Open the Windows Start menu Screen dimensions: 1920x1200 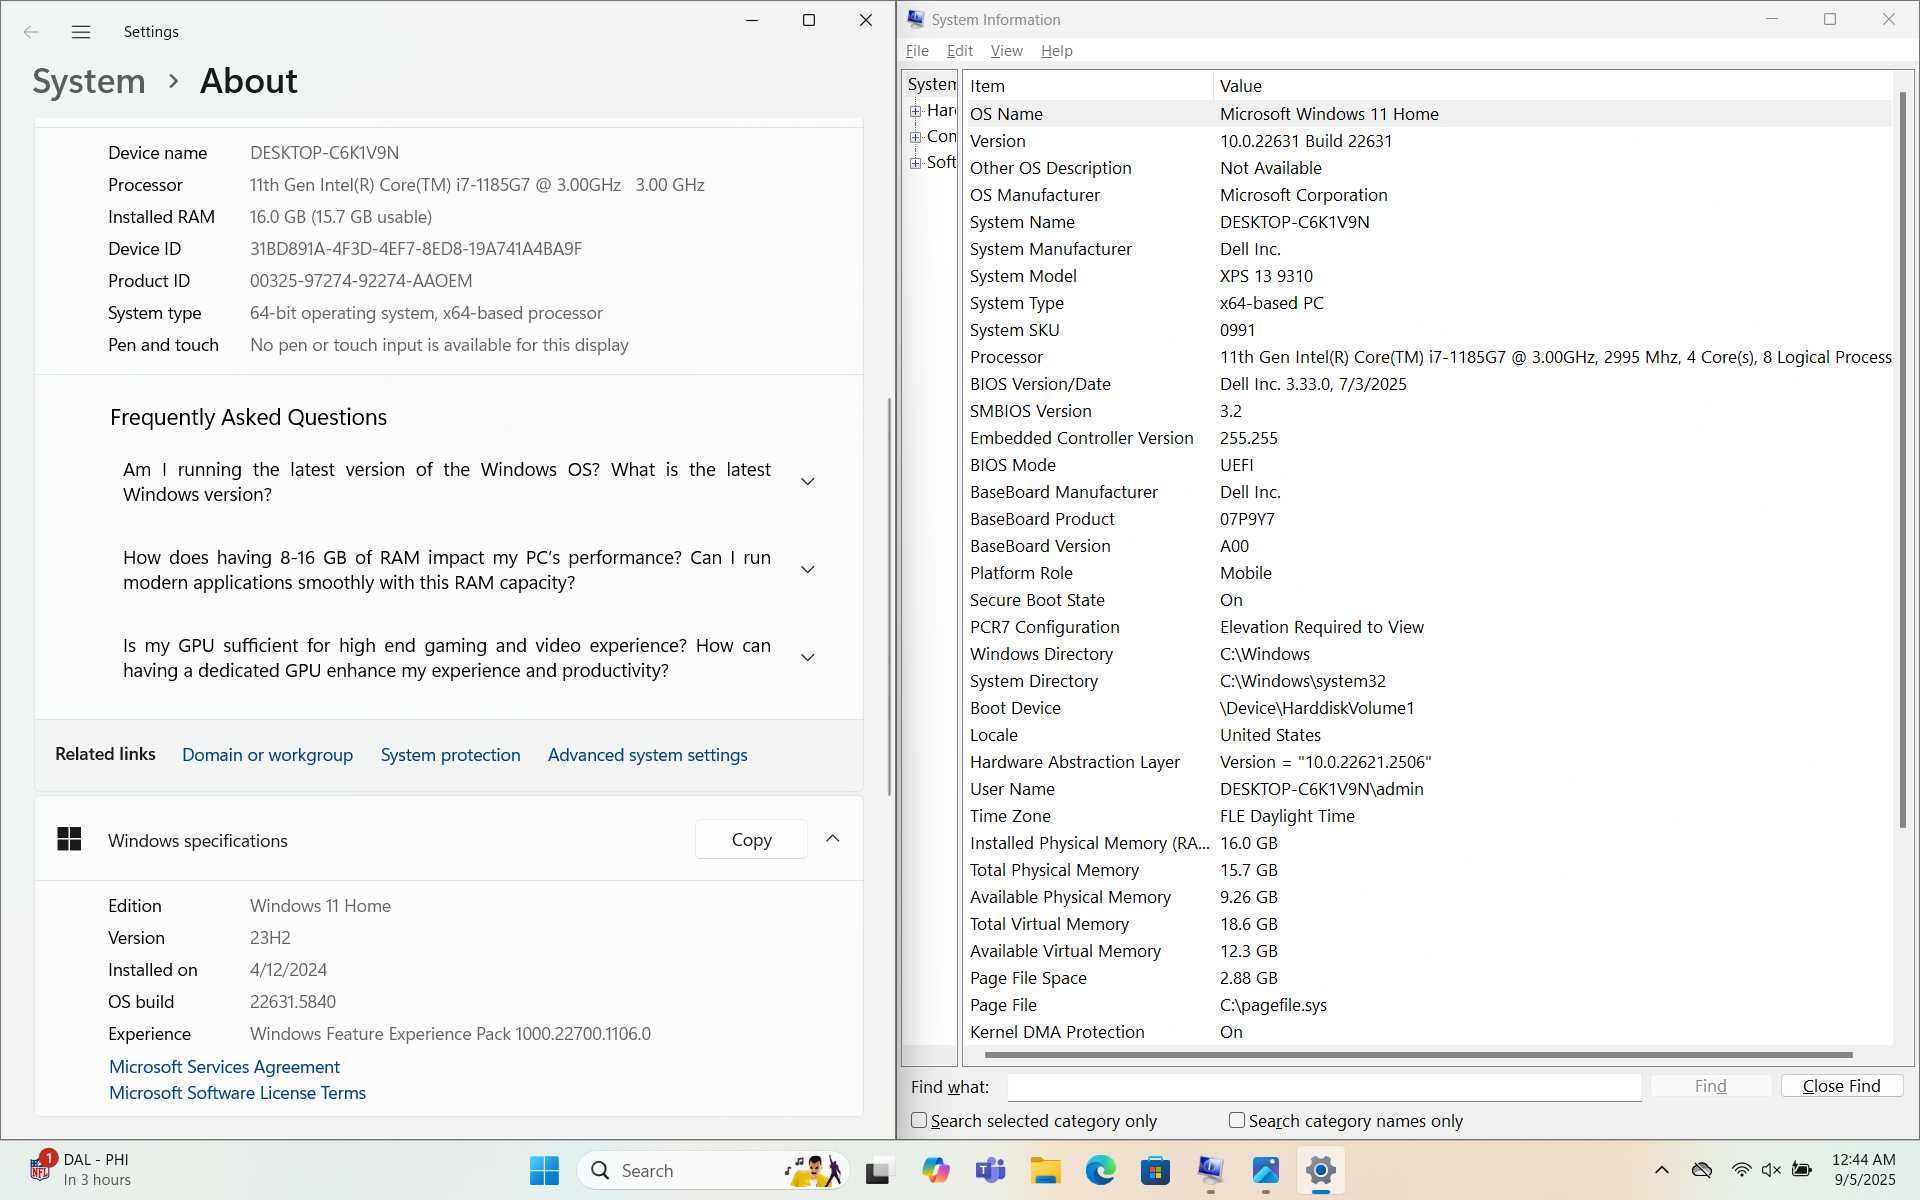pos(544,1170)
